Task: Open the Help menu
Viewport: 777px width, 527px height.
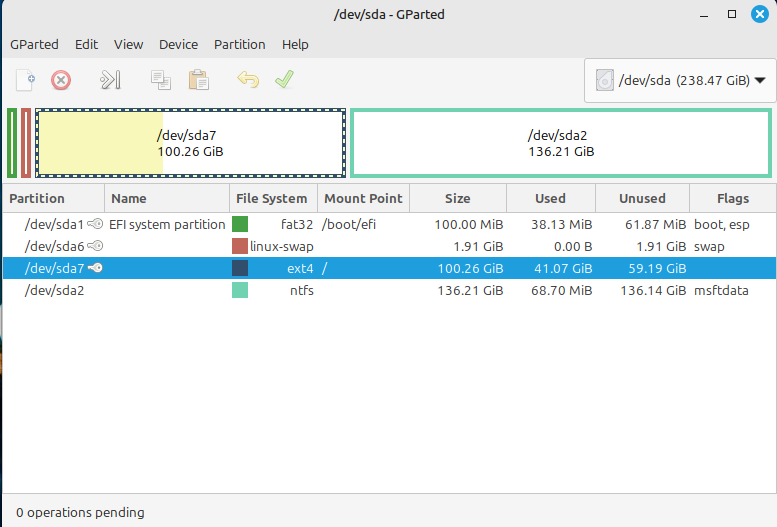Action: [x=295, y=45]
